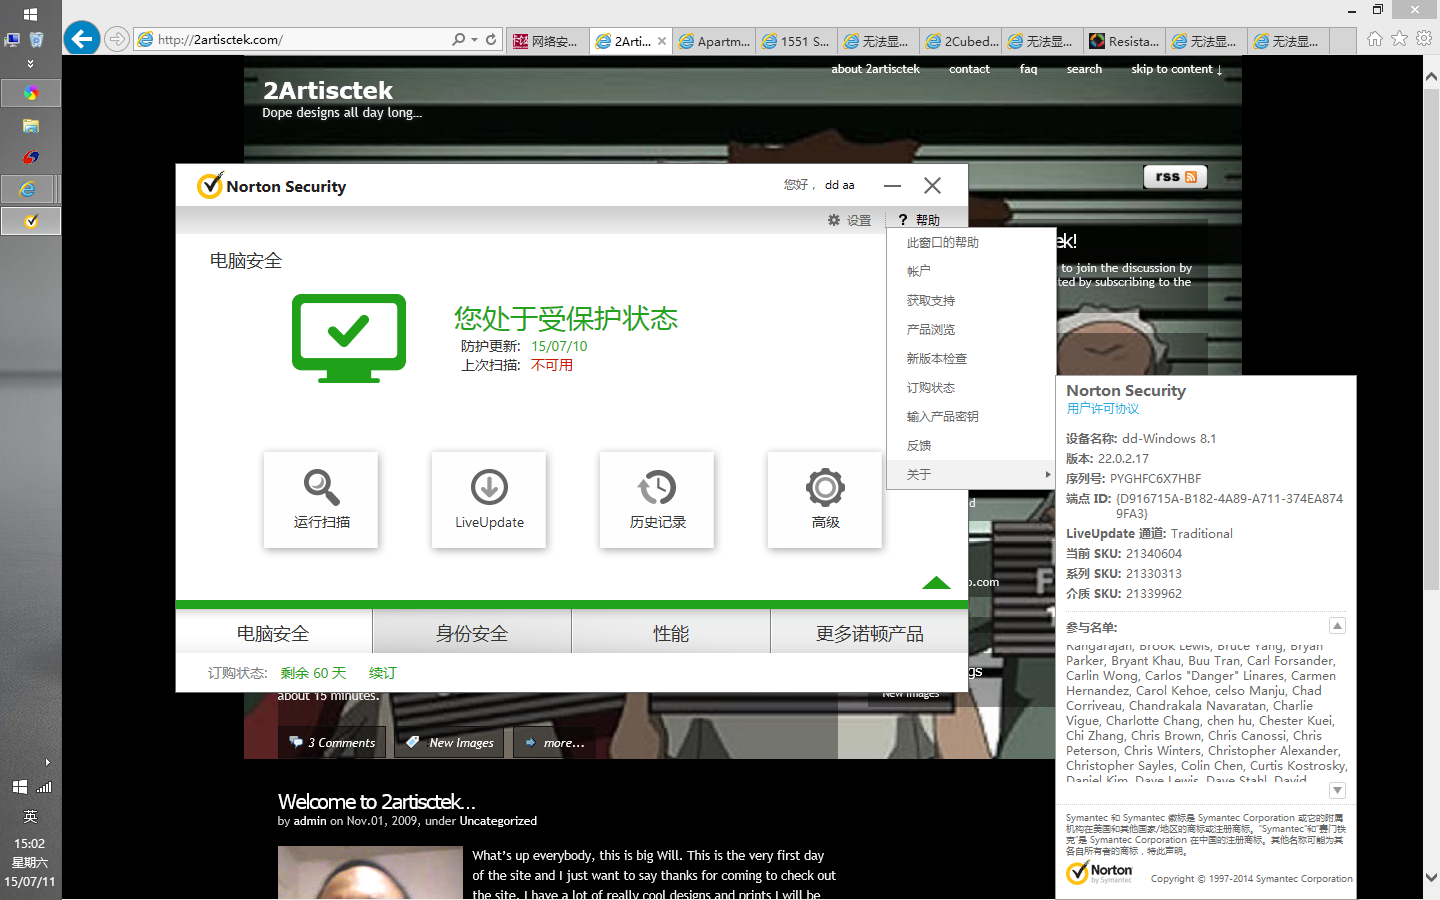Open Settings (设置) gear in Norton
This screenshot has width=1440, height=900.
click(849, 220)
